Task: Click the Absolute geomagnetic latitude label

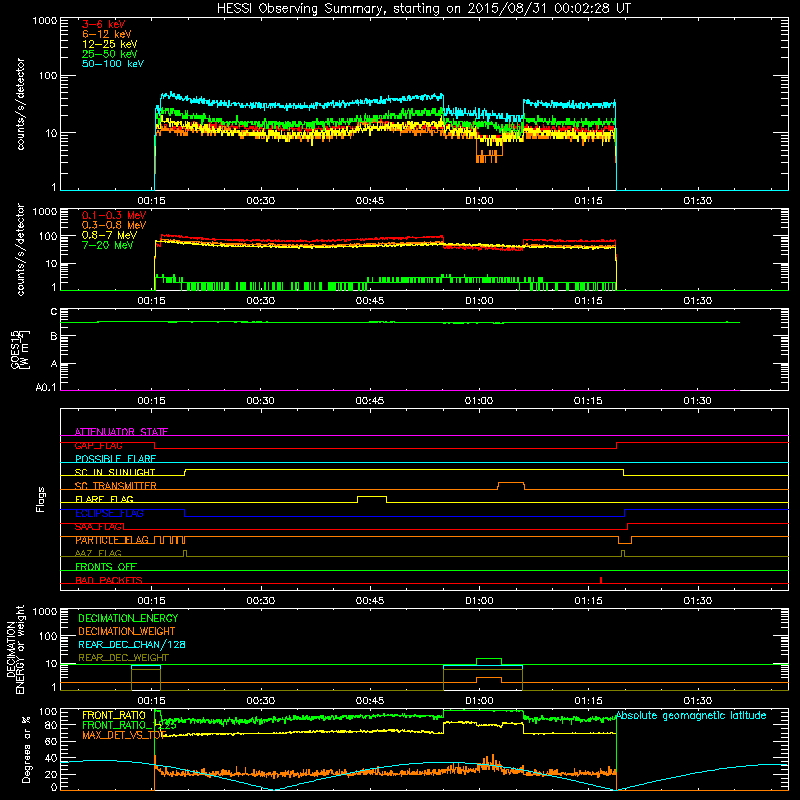Action: (x=691, y=715)
